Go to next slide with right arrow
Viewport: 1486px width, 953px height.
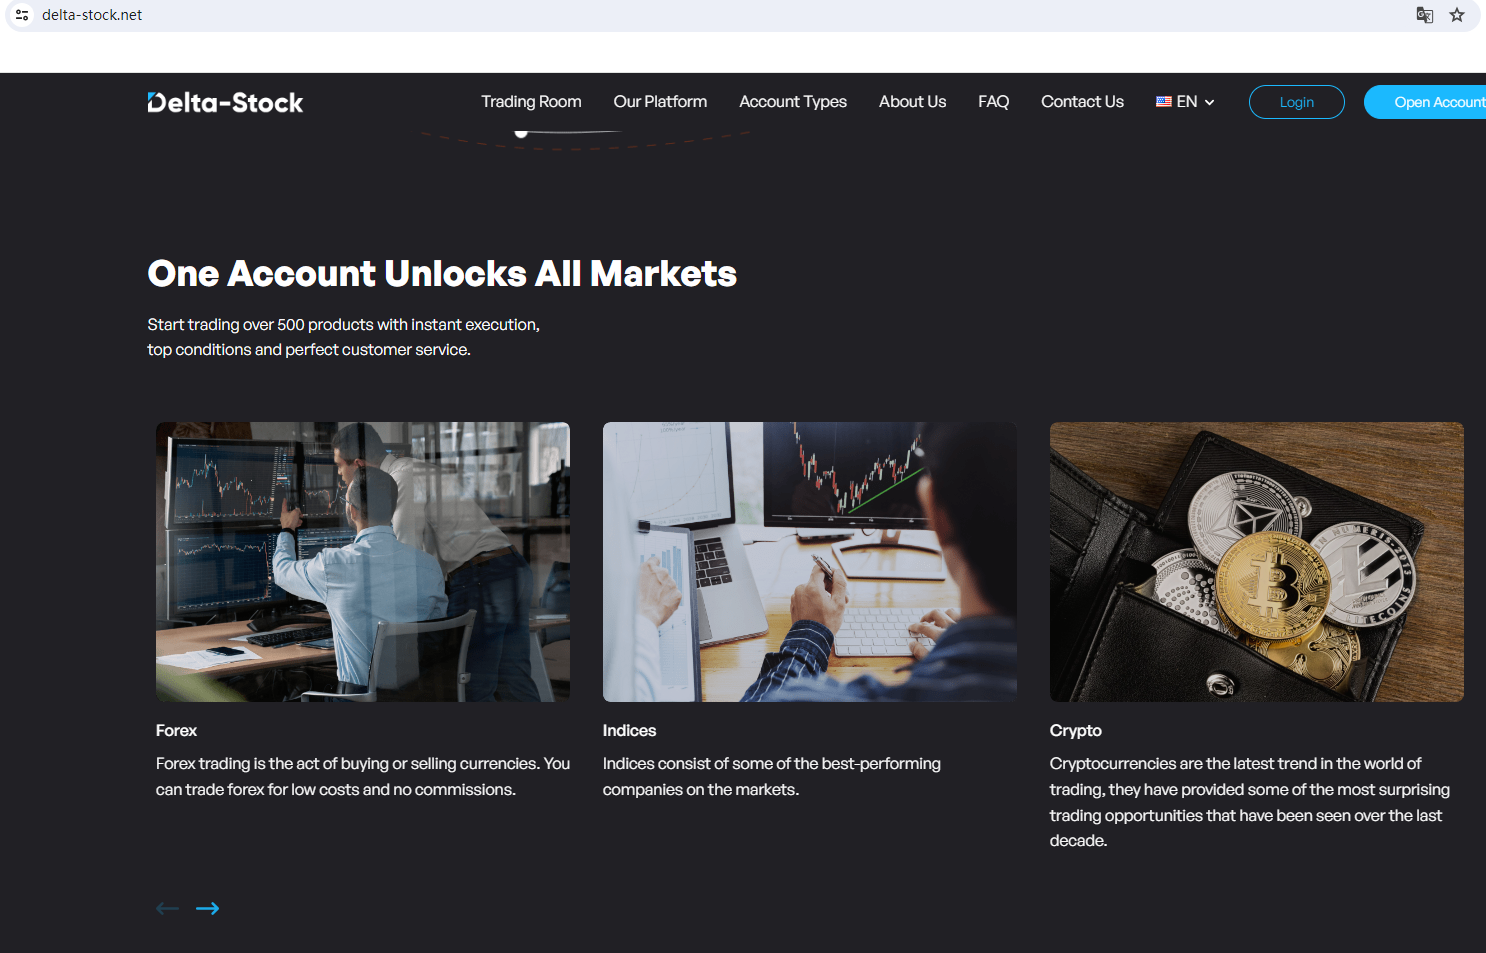coord(208,908)
